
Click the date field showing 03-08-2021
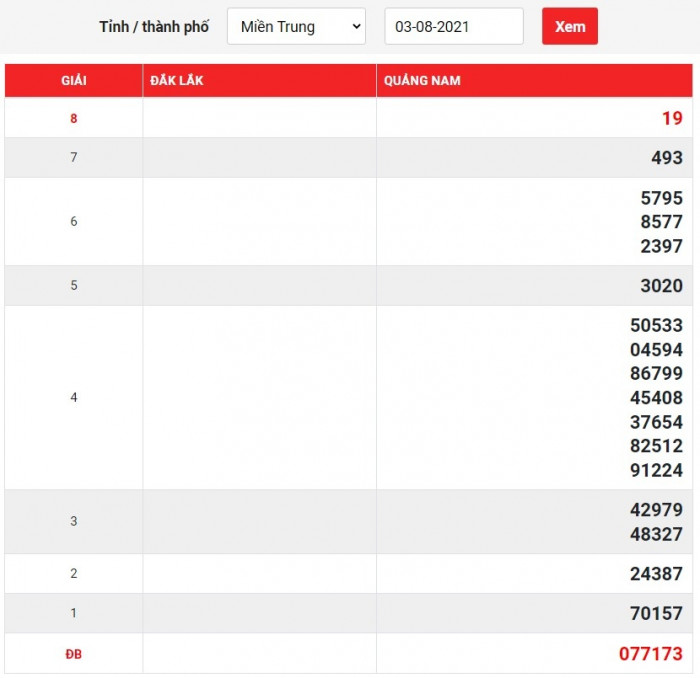[x=453, y=27]
